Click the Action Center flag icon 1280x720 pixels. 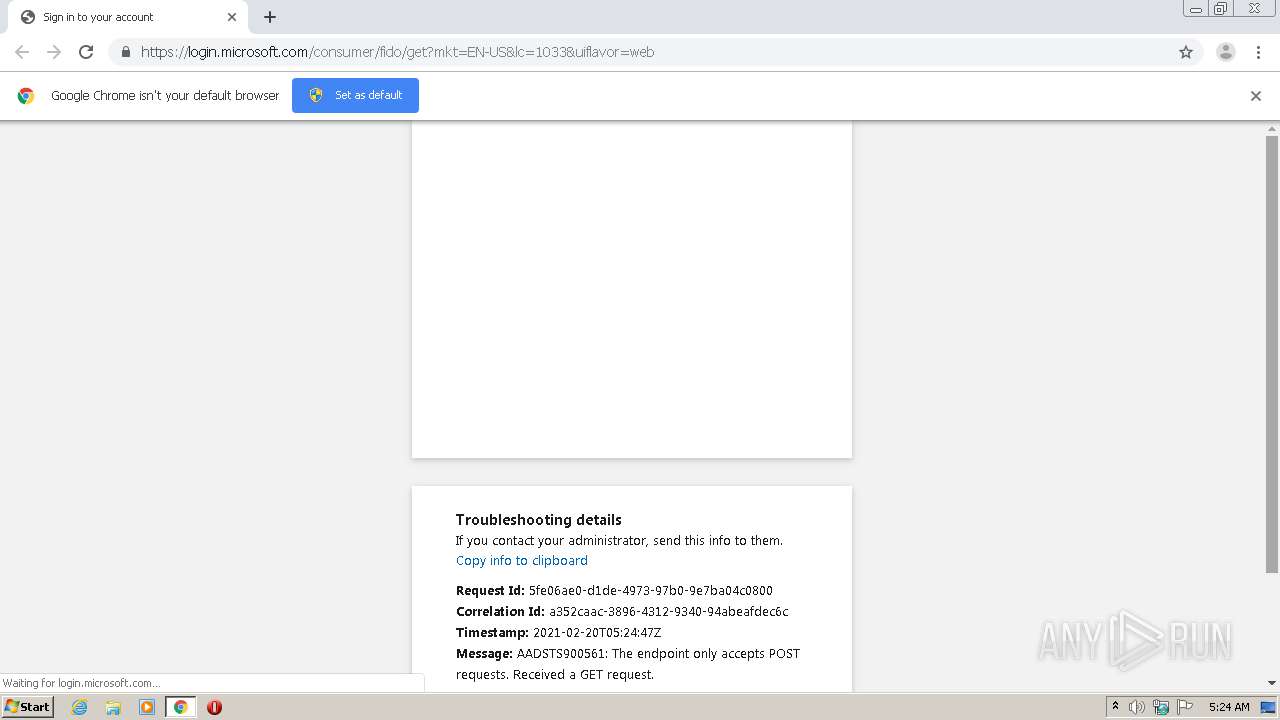1185,707
